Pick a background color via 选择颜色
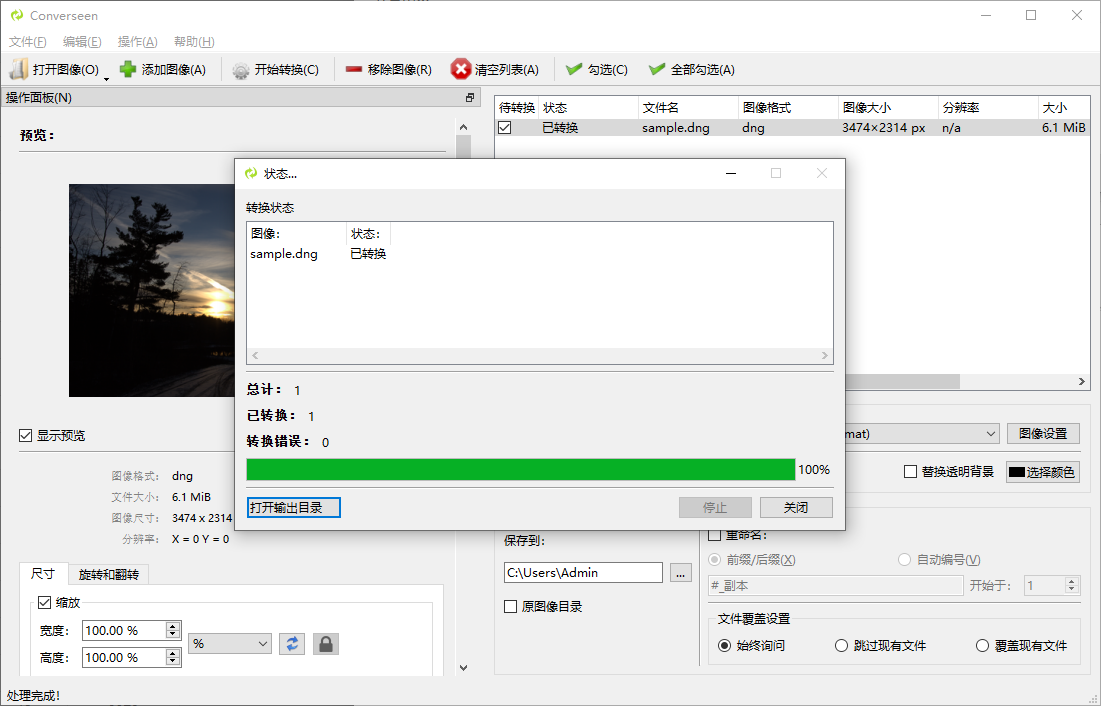 [1042, 471]
